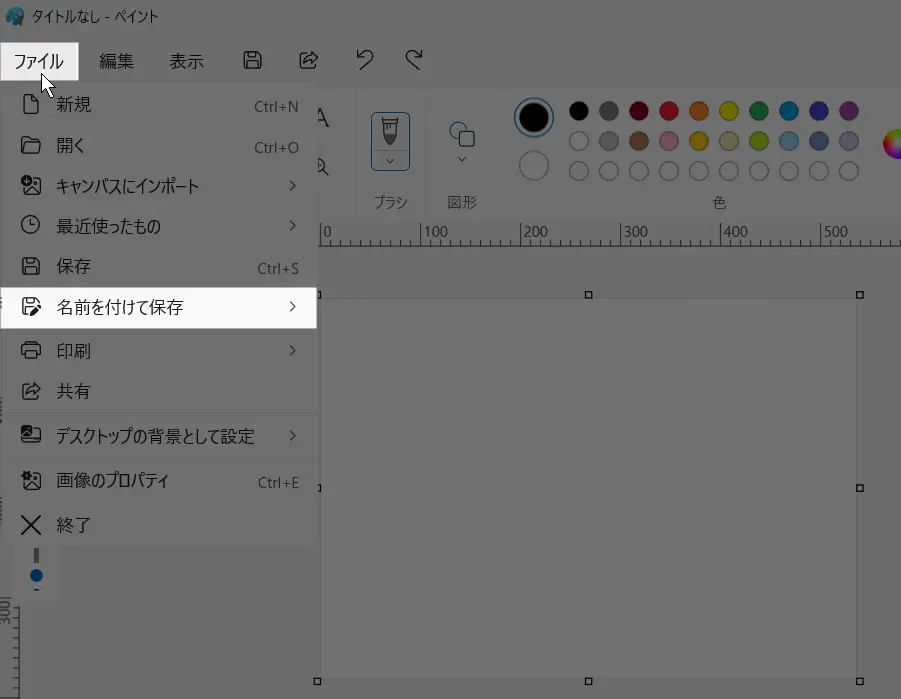Select secondary color 2 white circle

534,166
